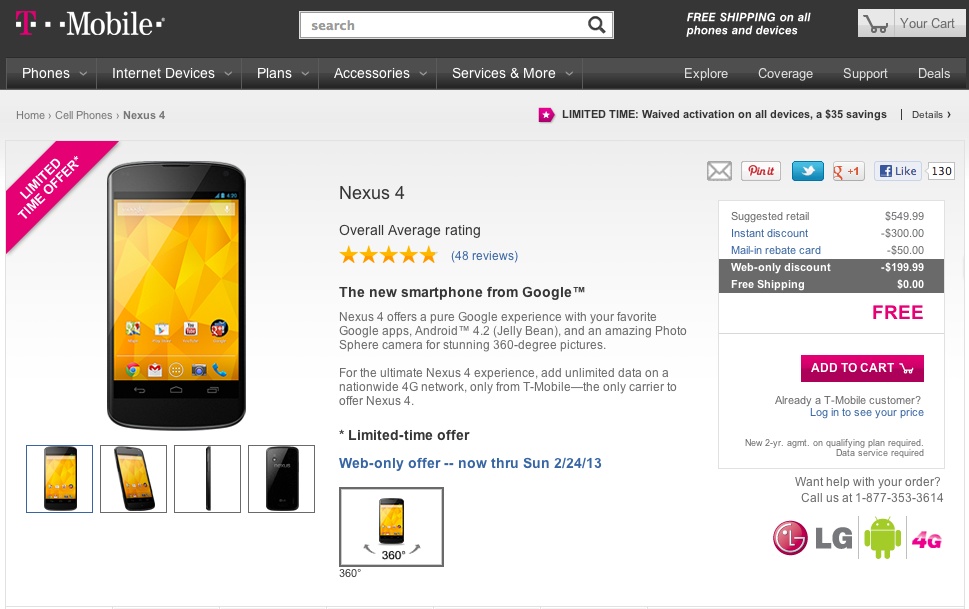969x609 pixels.
Task: Click the Suggested retail $549.99 price
Action: tap(904, 216)
